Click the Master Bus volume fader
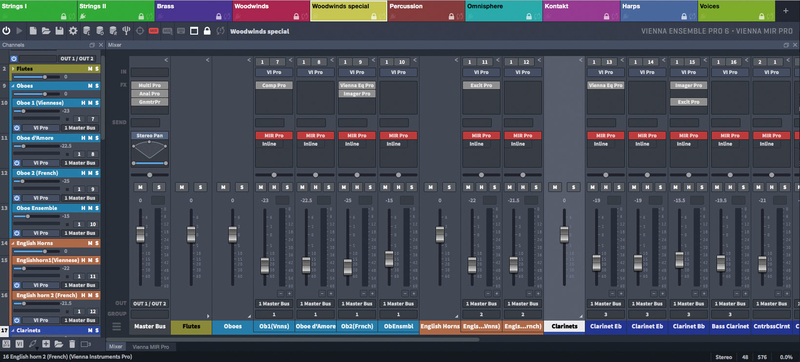 pyautogui.click(x=140, y=235)
